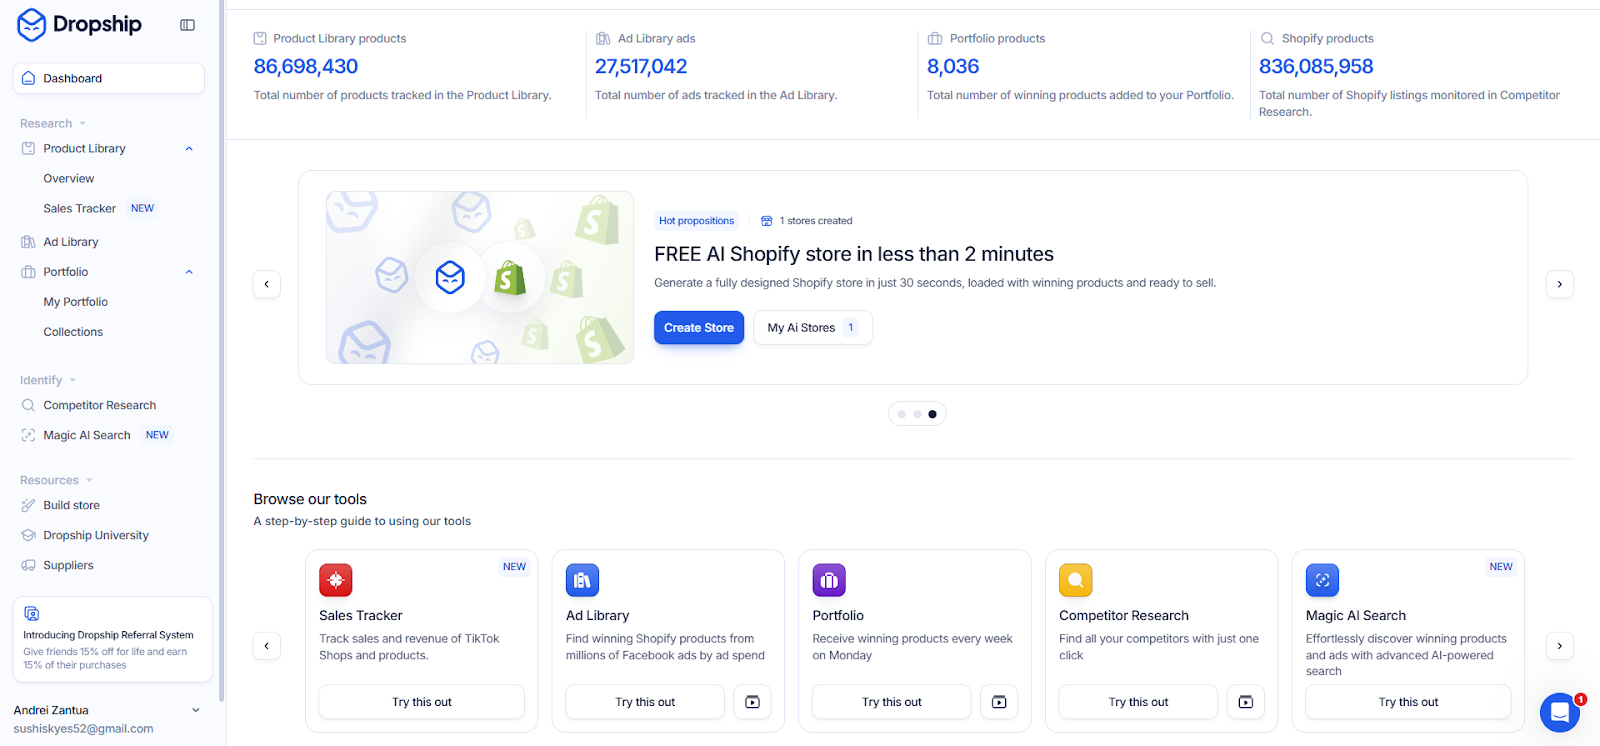Try this out for Portfolio
This screenshot has width=1600, height=746.
tap(892, 702)
